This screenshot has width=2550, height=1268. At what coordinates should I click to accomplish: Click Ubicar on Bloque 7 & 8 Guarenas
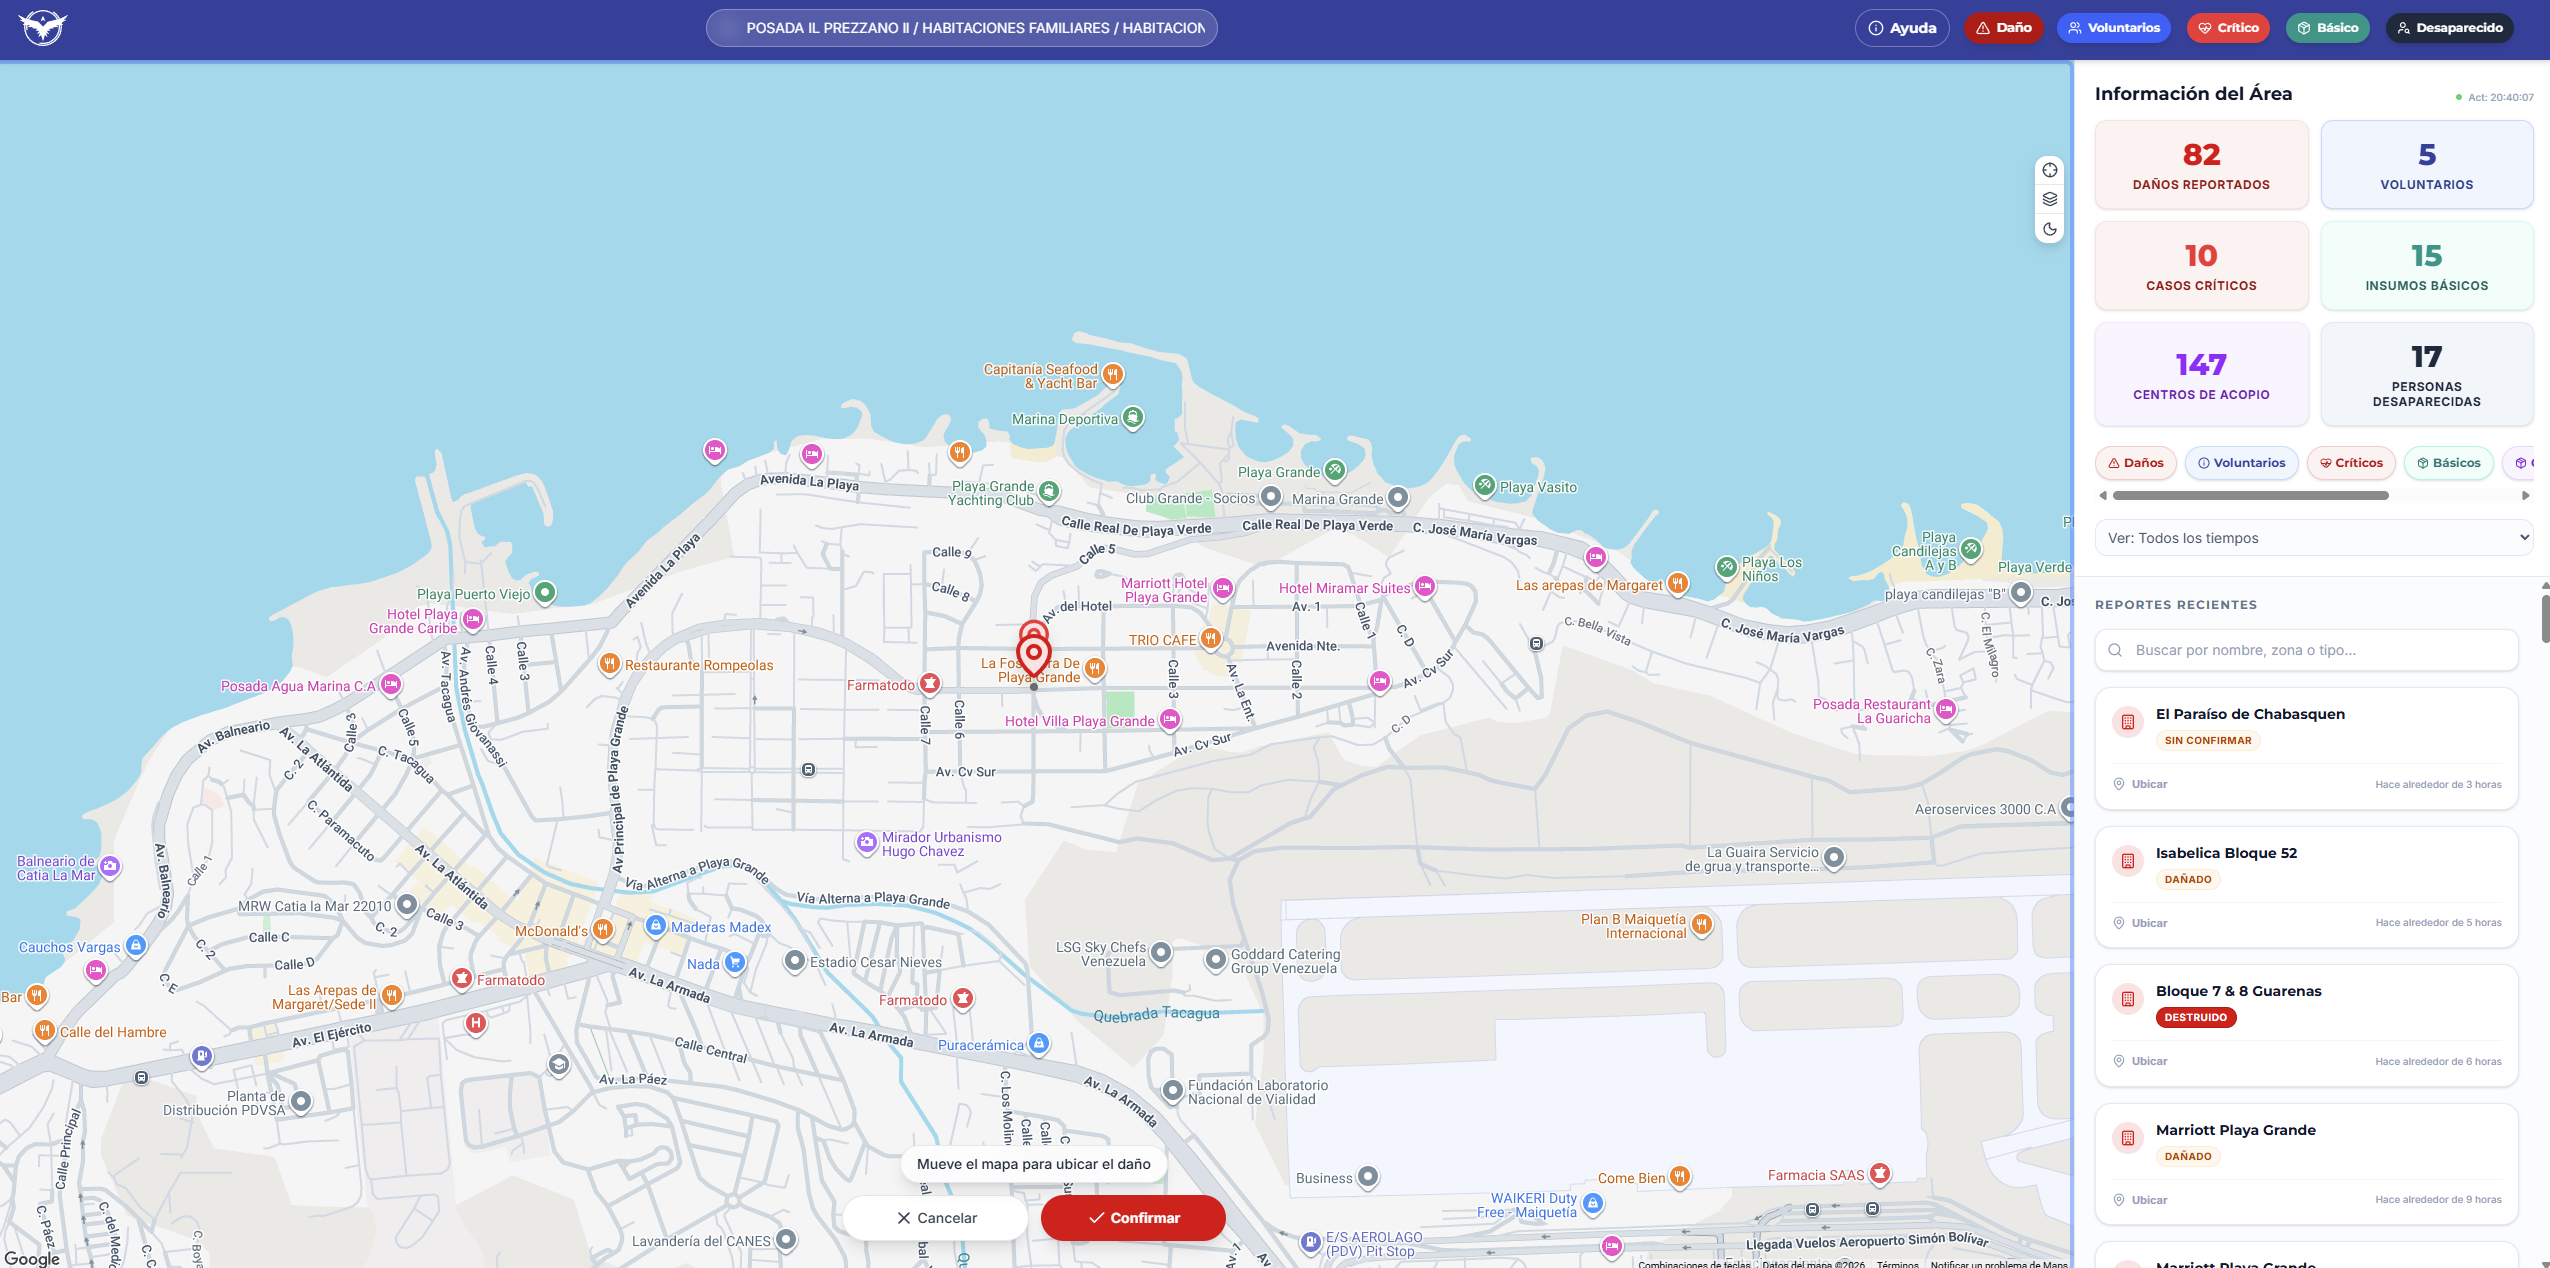pyautogui.click(x=2140, y=1061)
